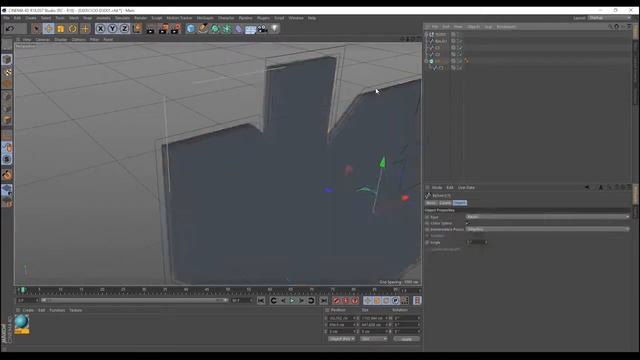Image resolution: width=640 pixels, height=360 pixels.
Task: Open the Render menu in main menu bar
Action: click(x=140, y=18)
